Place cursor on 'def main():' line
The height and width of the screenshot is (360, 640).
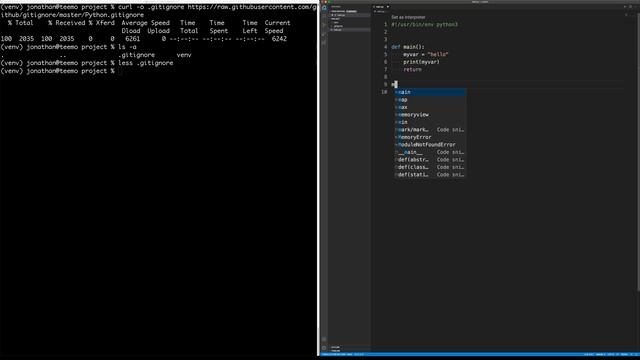click(408, 47)
